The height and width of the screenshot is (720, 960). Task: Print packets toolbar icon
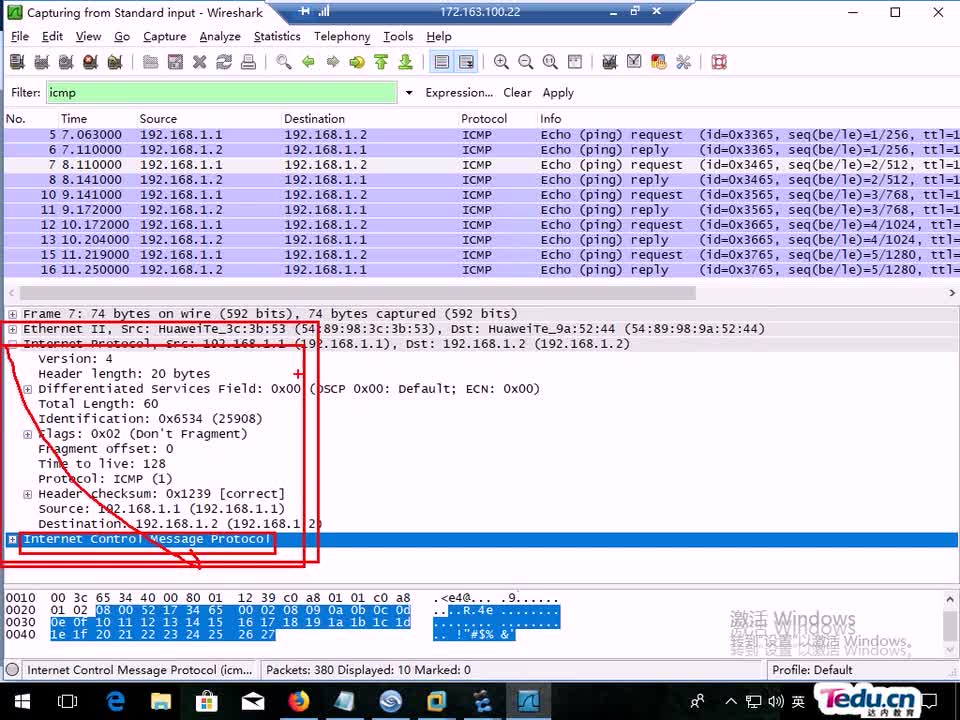(x=249, y=62)
